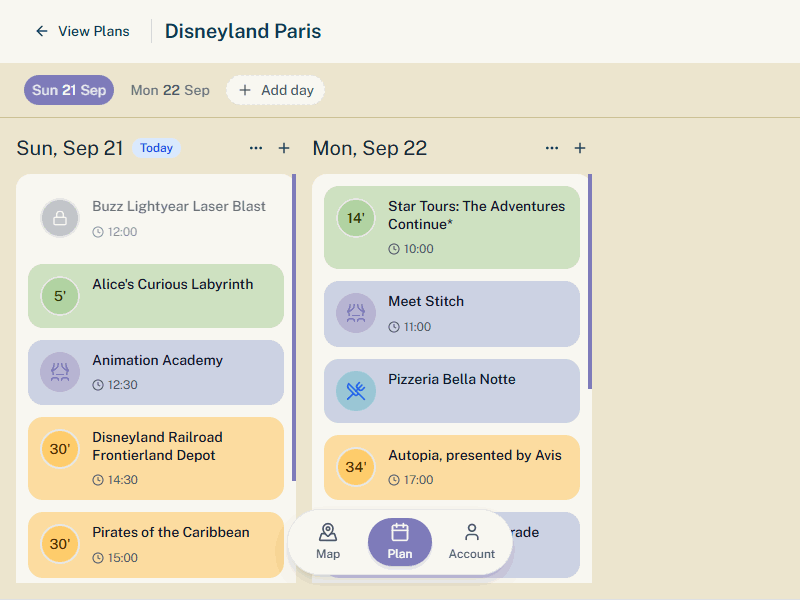This screenshot has width=800, height=600.
Task: Click the Add day button
Action: click(x=275, y=90)
